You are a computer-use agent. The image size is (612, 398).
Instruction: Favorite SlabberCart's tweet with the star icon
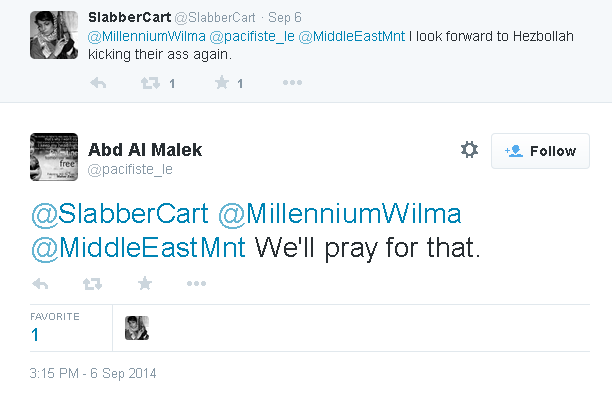222,83
